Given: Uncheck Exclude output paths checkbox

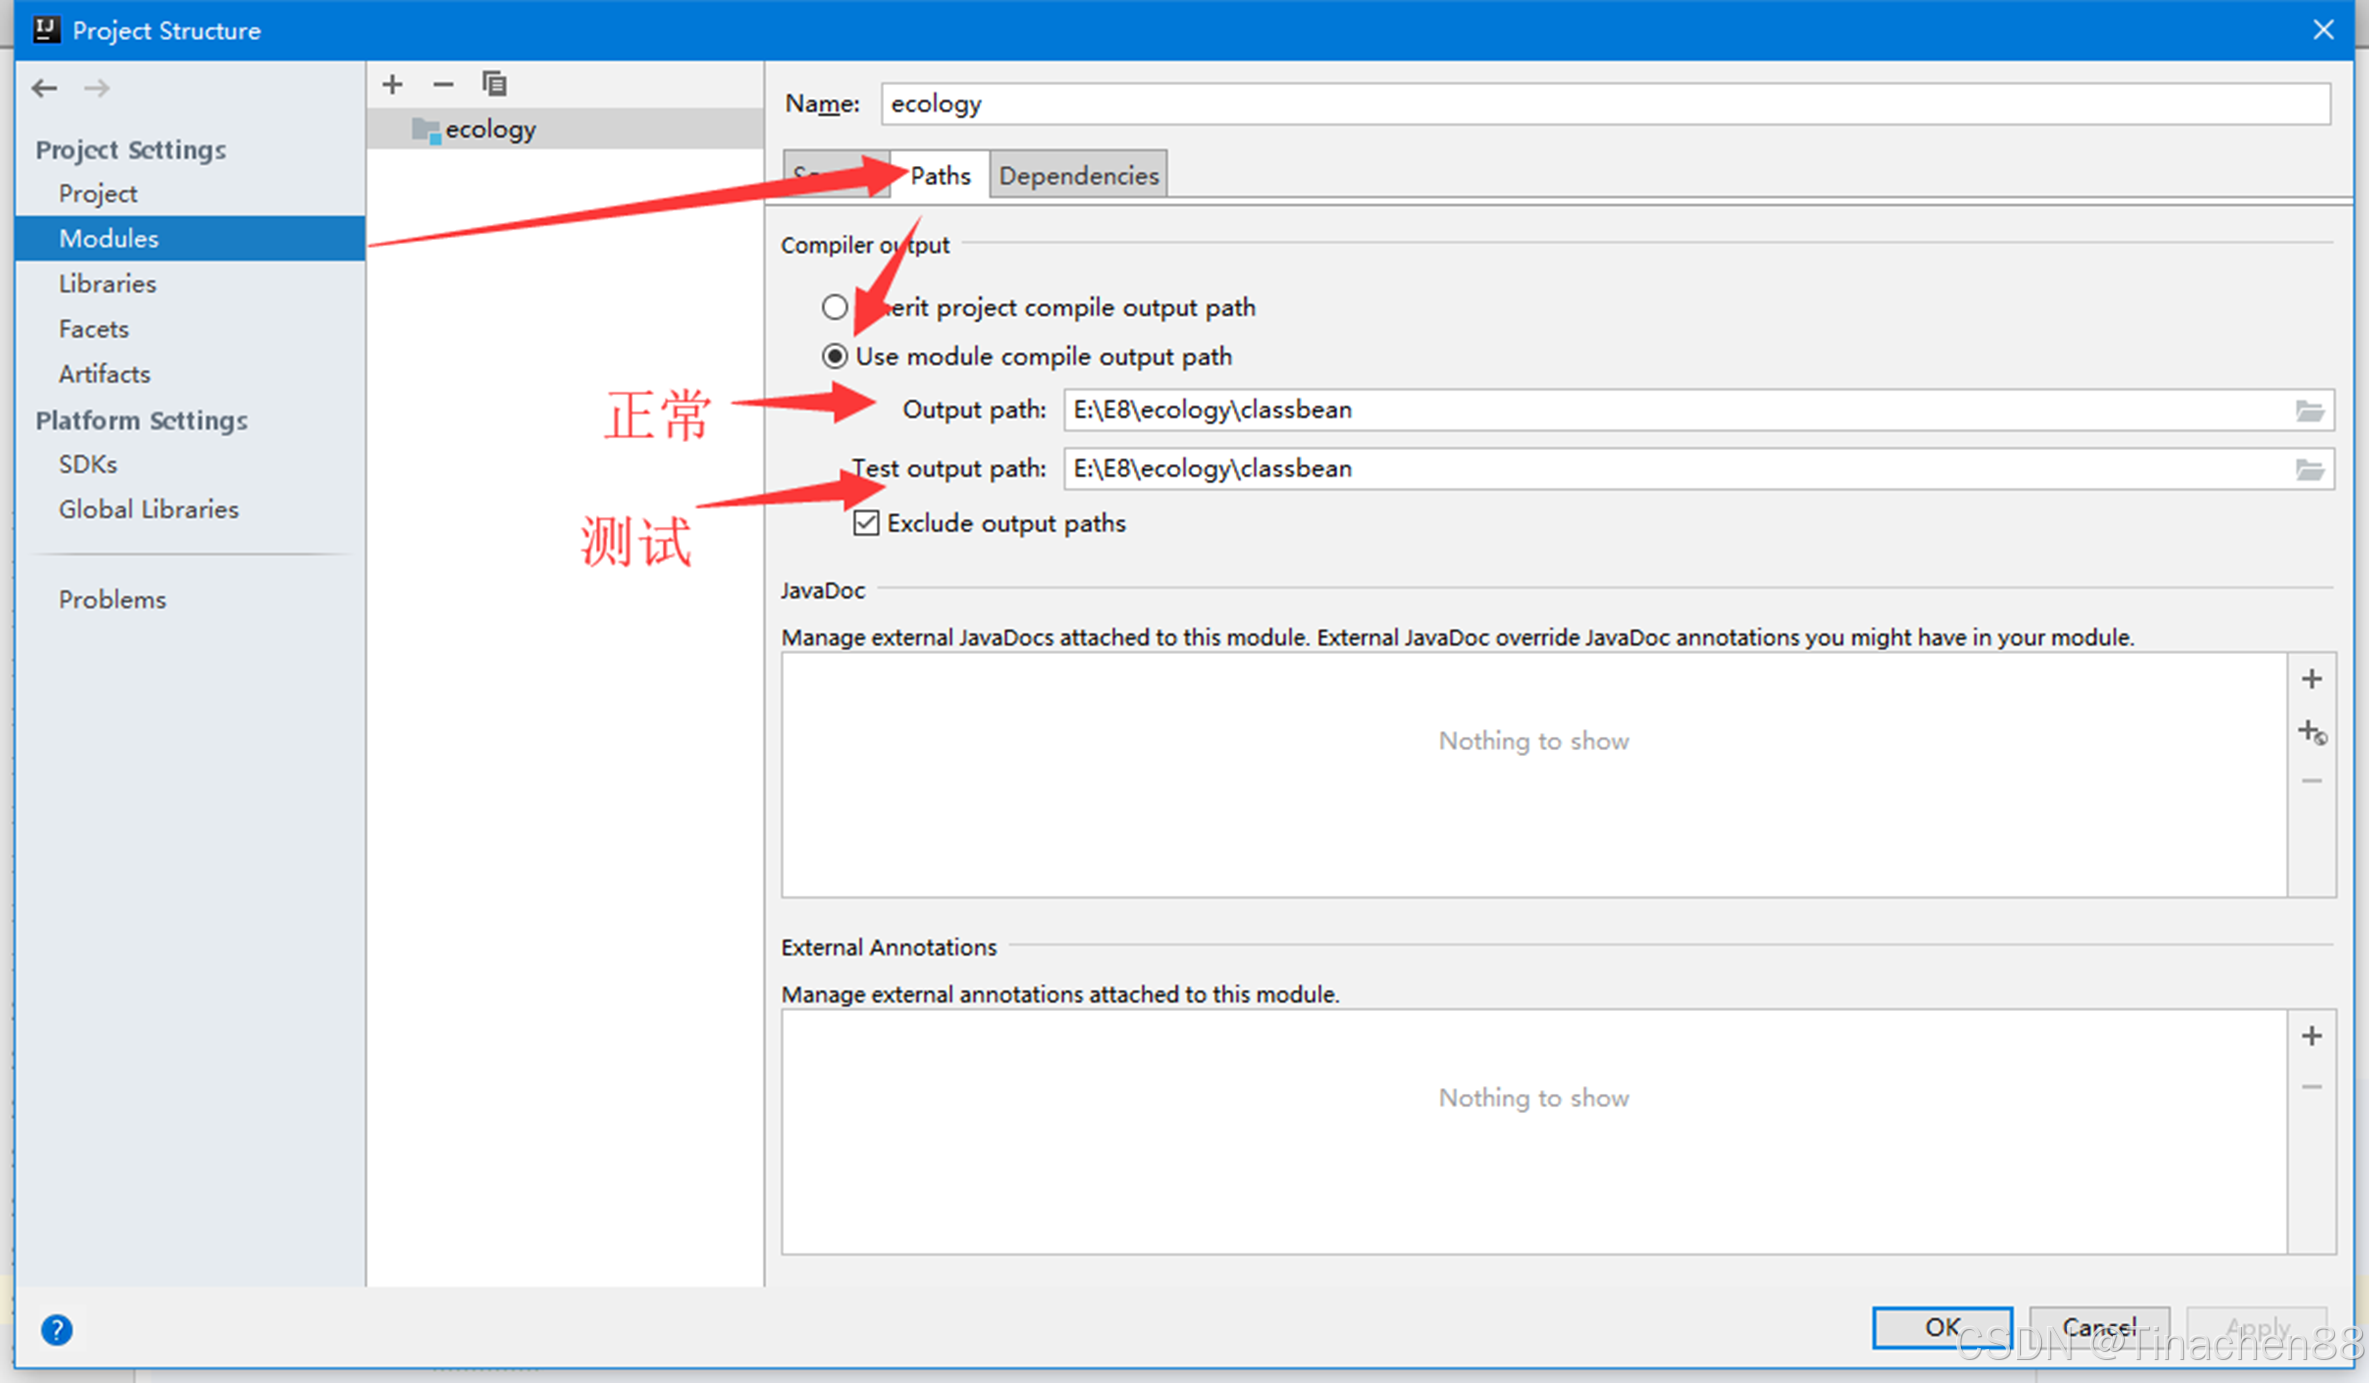Looking at the screenshot, I should tap(866, 523).
